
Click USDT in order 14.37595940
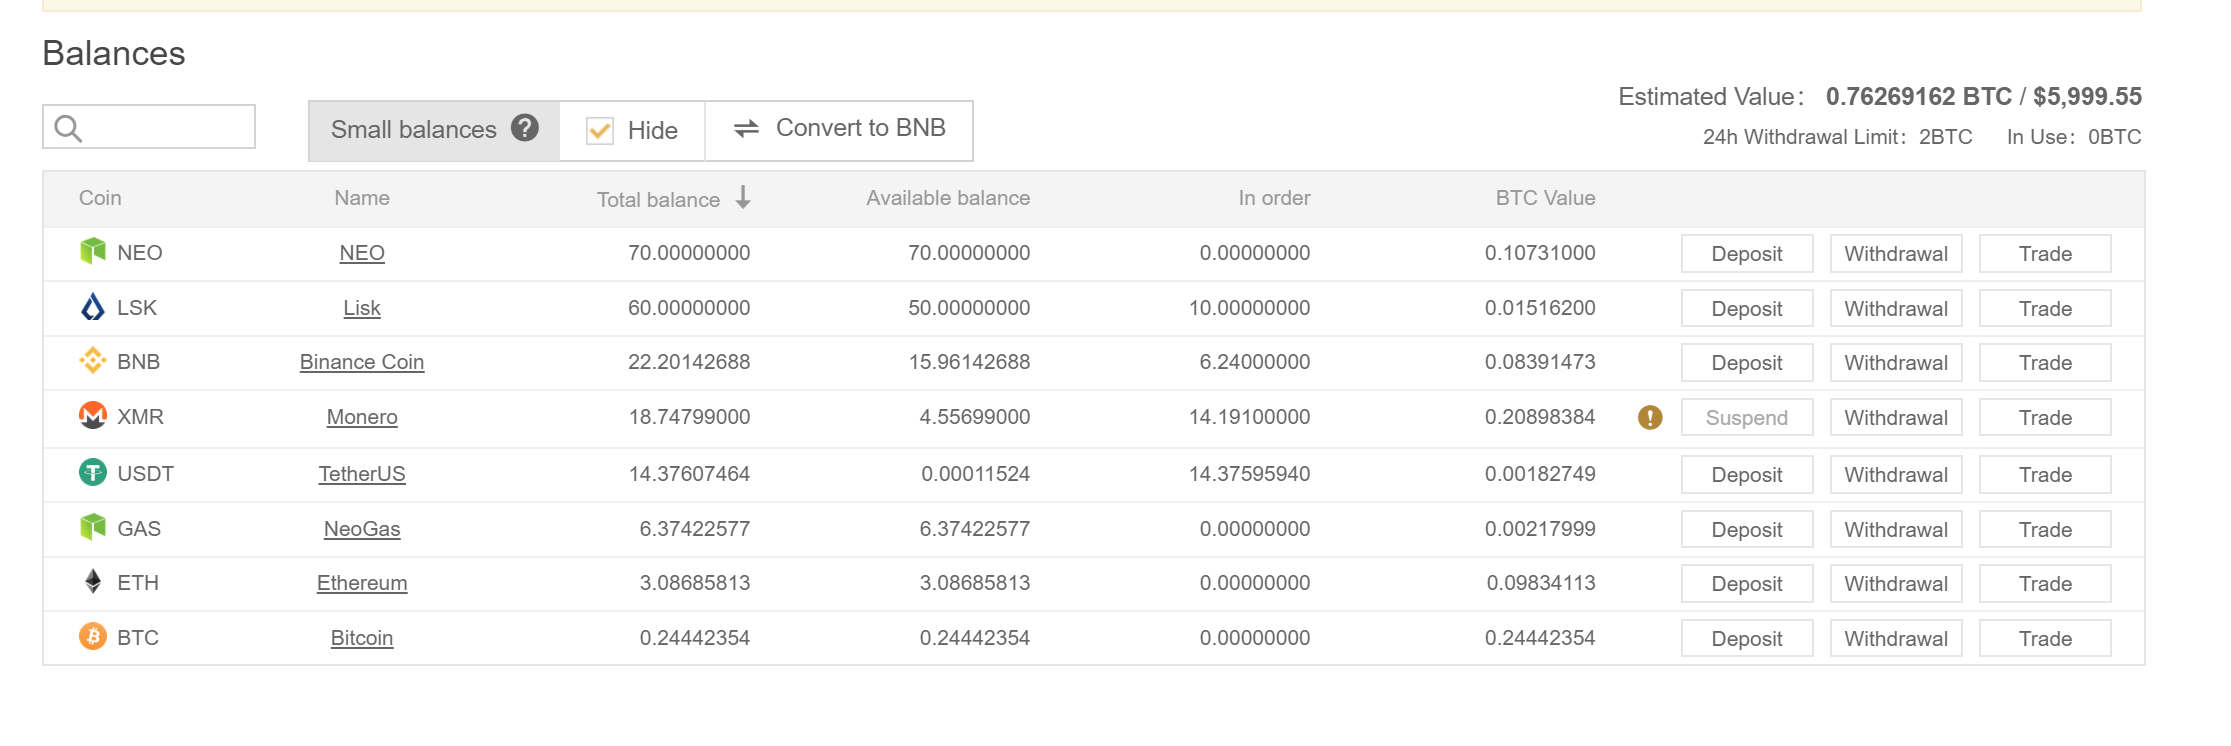[1249, 474]
